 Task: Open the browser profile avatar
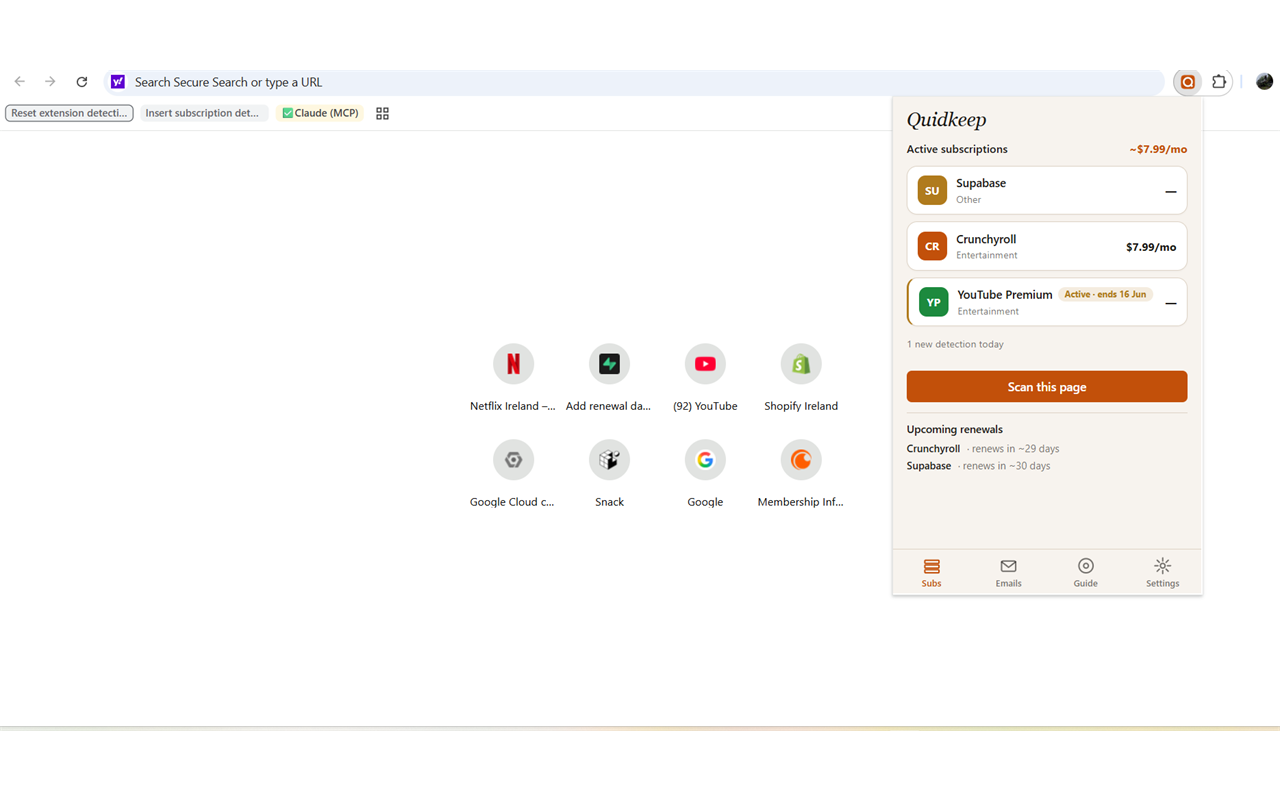click(1264, 82)
